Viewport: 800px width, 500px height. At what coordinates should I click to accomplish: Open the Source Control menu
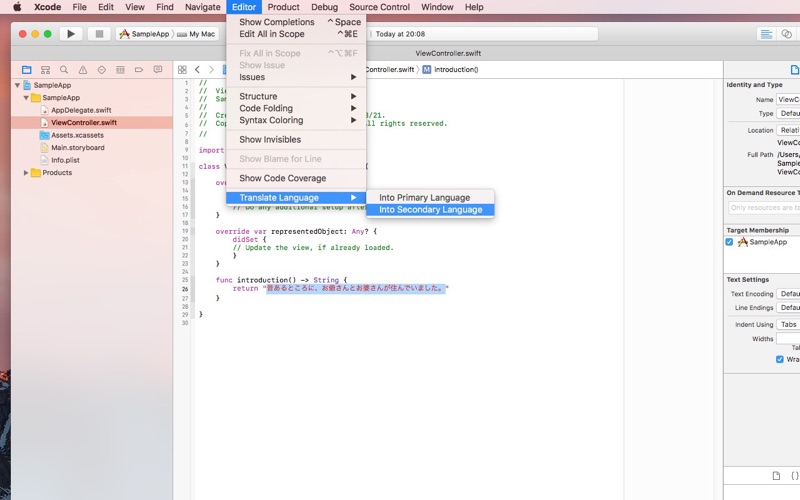379,7
